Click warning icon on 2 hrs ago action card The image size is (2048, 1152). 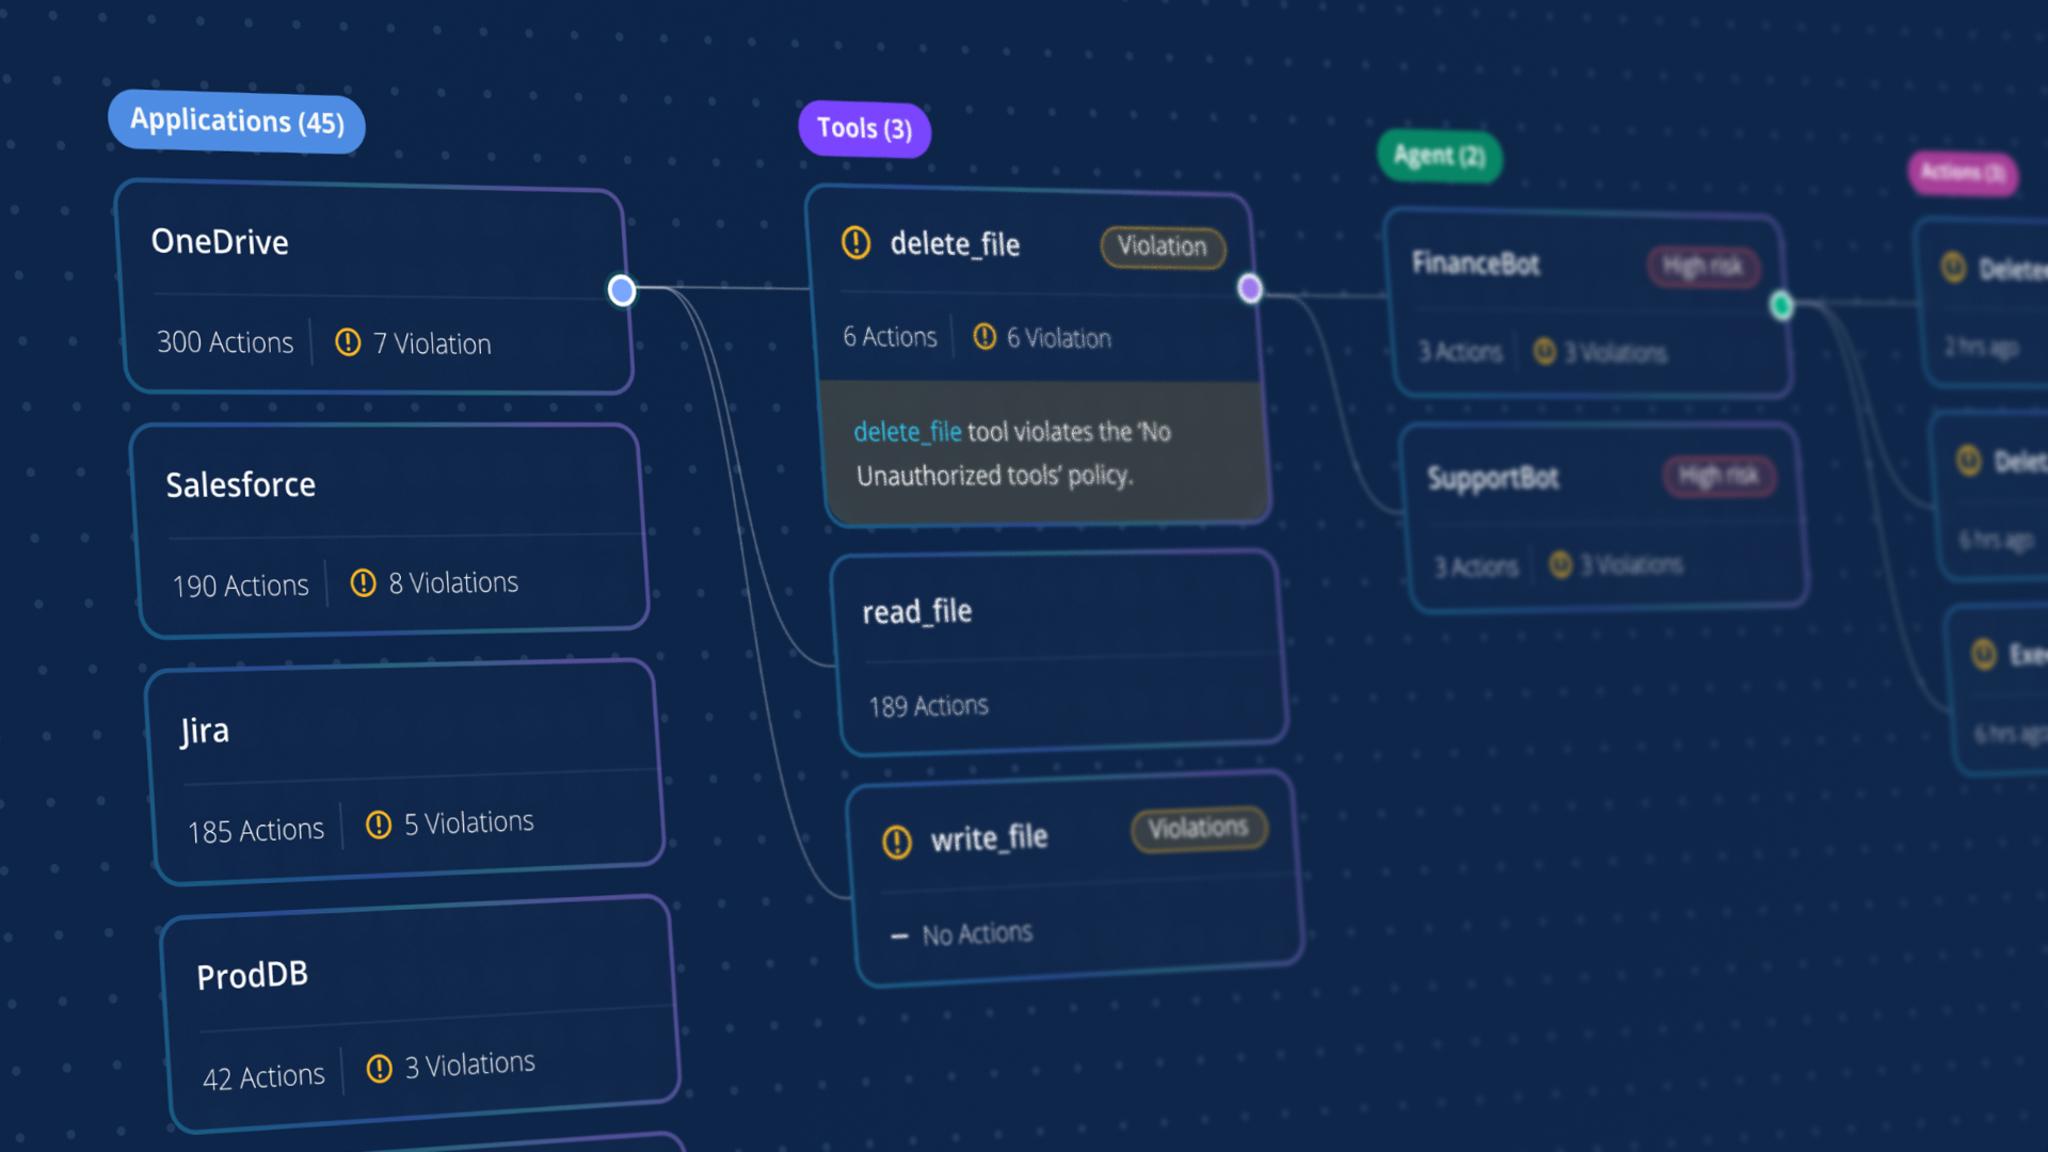(x=1953, y=267)
